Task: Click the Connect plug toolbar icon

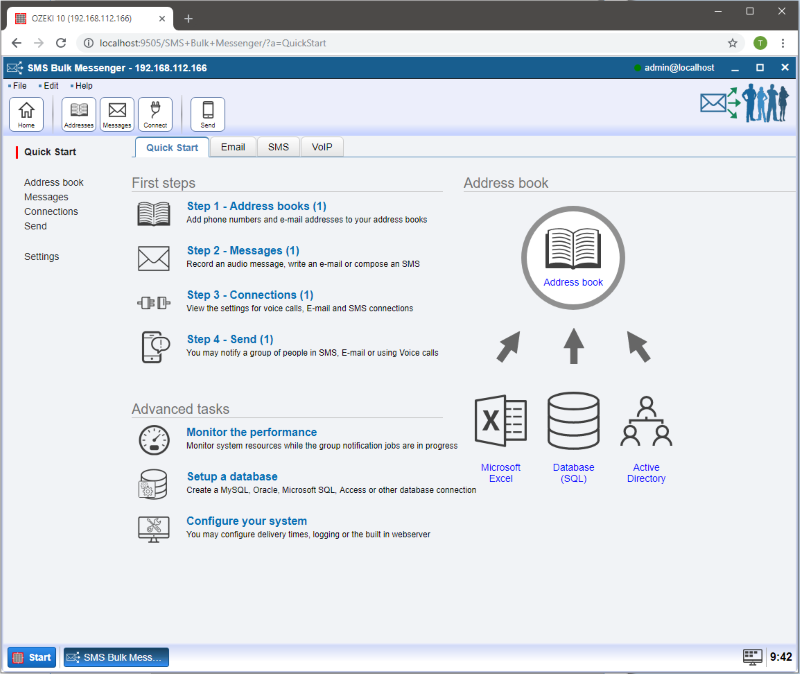Action: coord(155,114)
